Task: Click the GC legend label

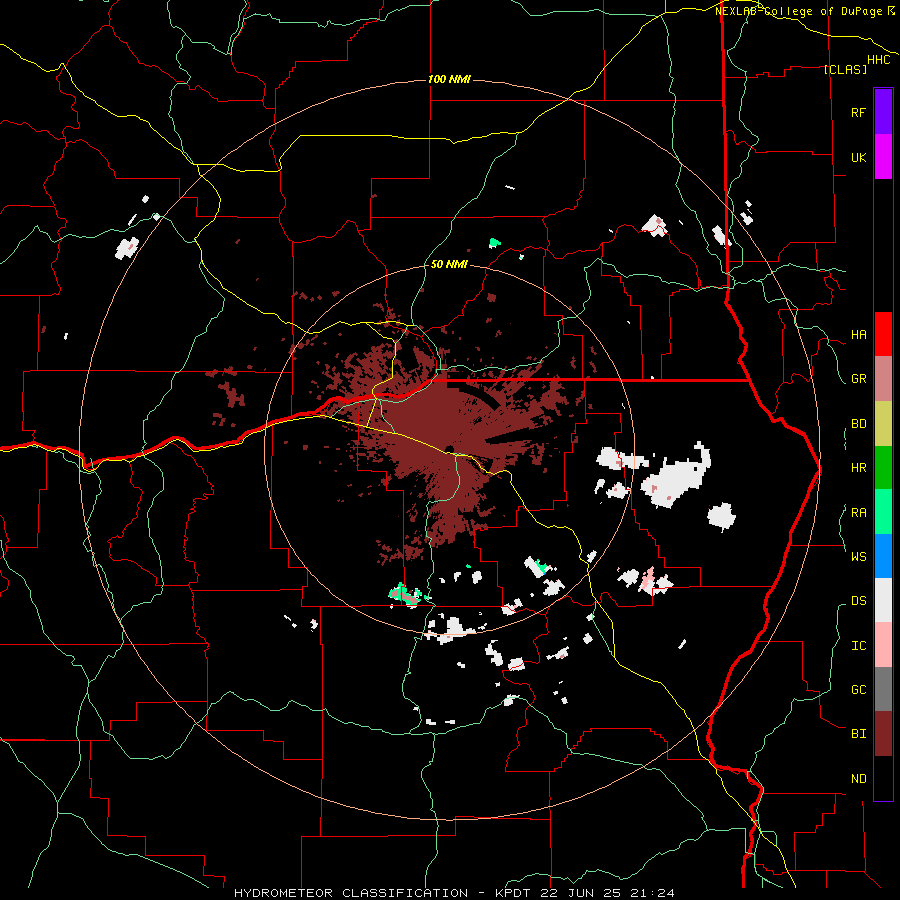Action: coord(858,689)
